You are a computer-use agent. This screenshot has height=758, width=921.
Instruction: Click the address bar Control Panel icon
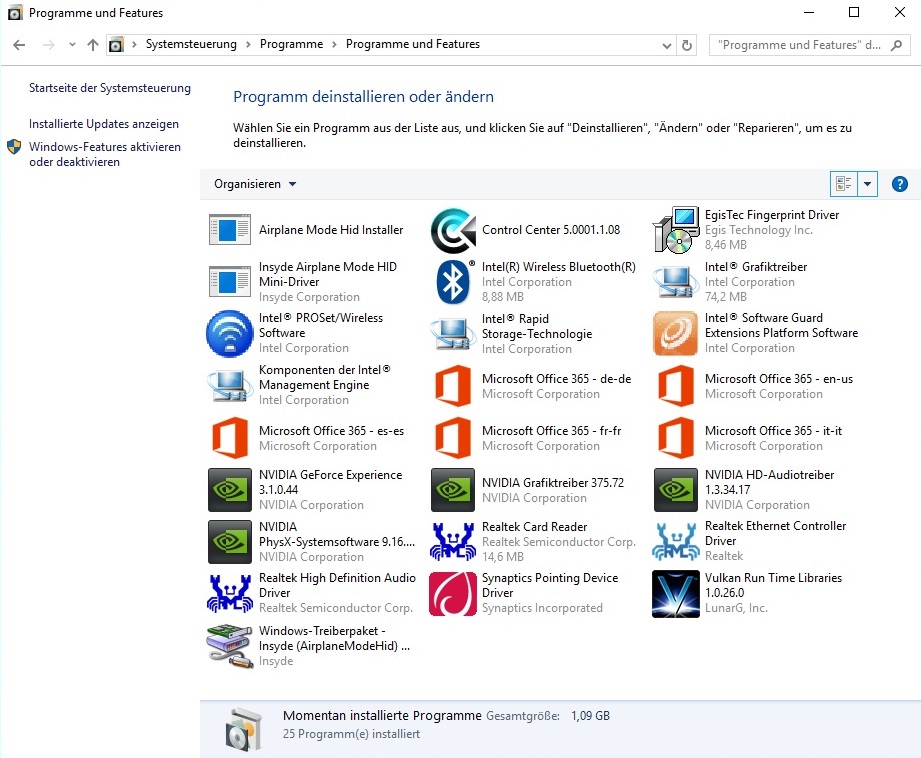pos(116,45)
